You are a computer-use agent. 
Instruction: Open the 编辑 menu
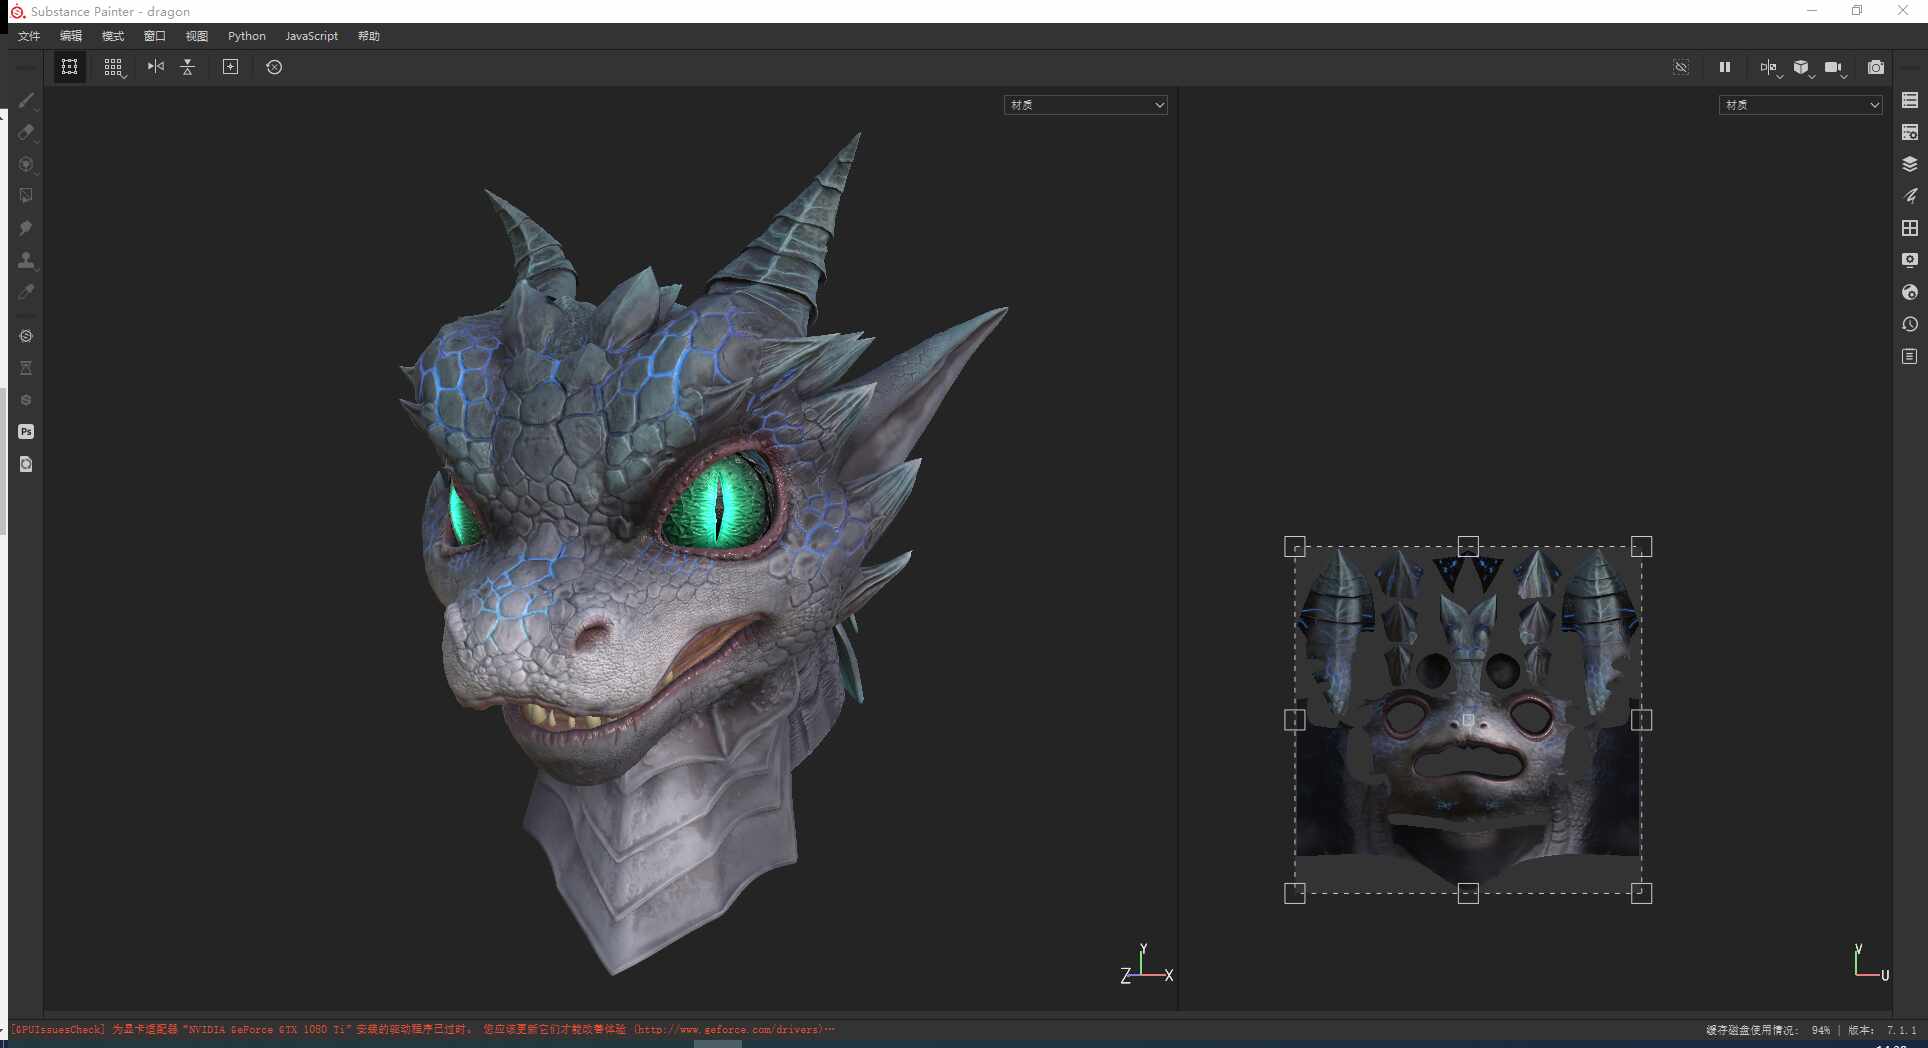coord(71,36)
